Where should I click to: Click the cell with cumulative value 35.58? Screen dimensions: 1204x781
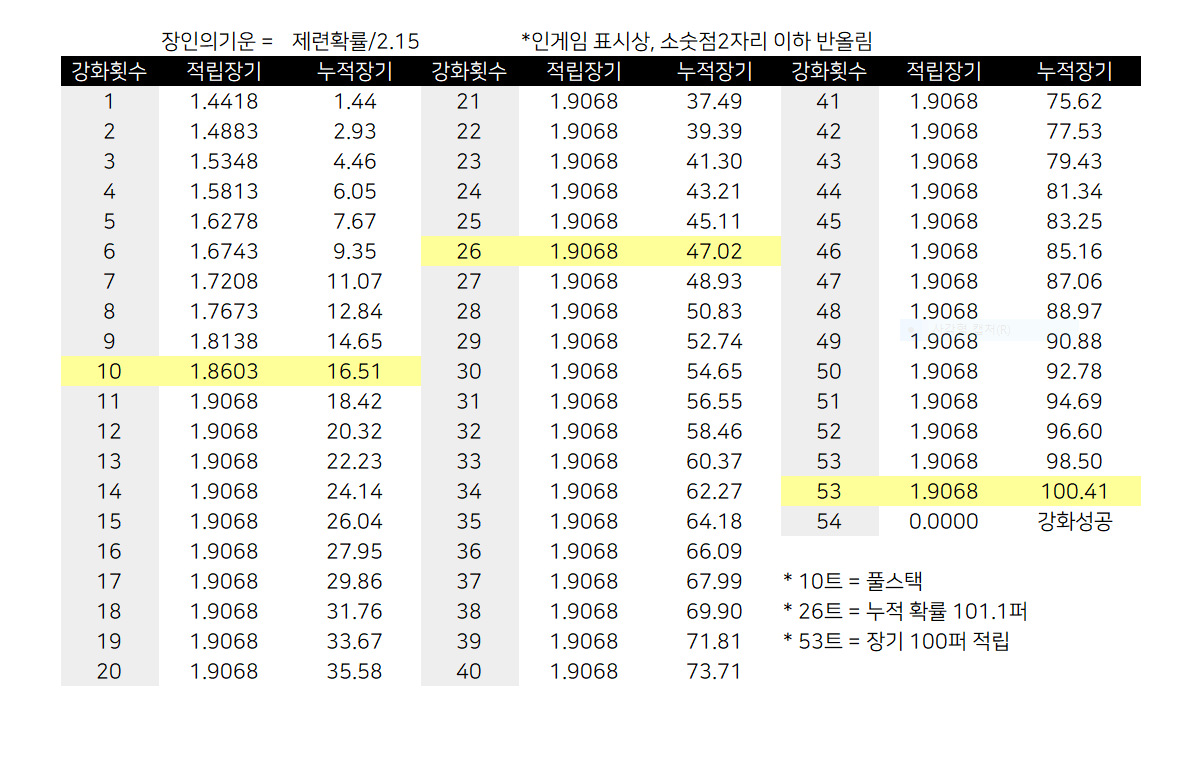coord(354,671)
